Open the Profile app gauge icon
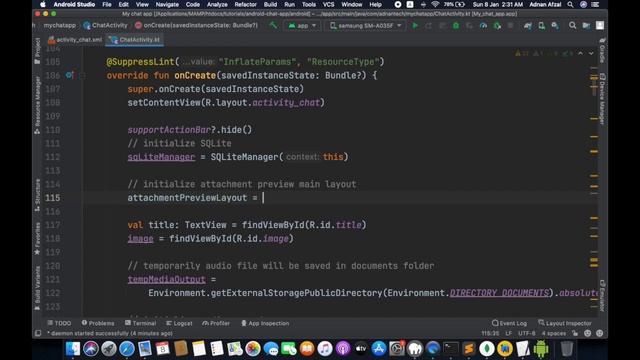 pos(483,25)
